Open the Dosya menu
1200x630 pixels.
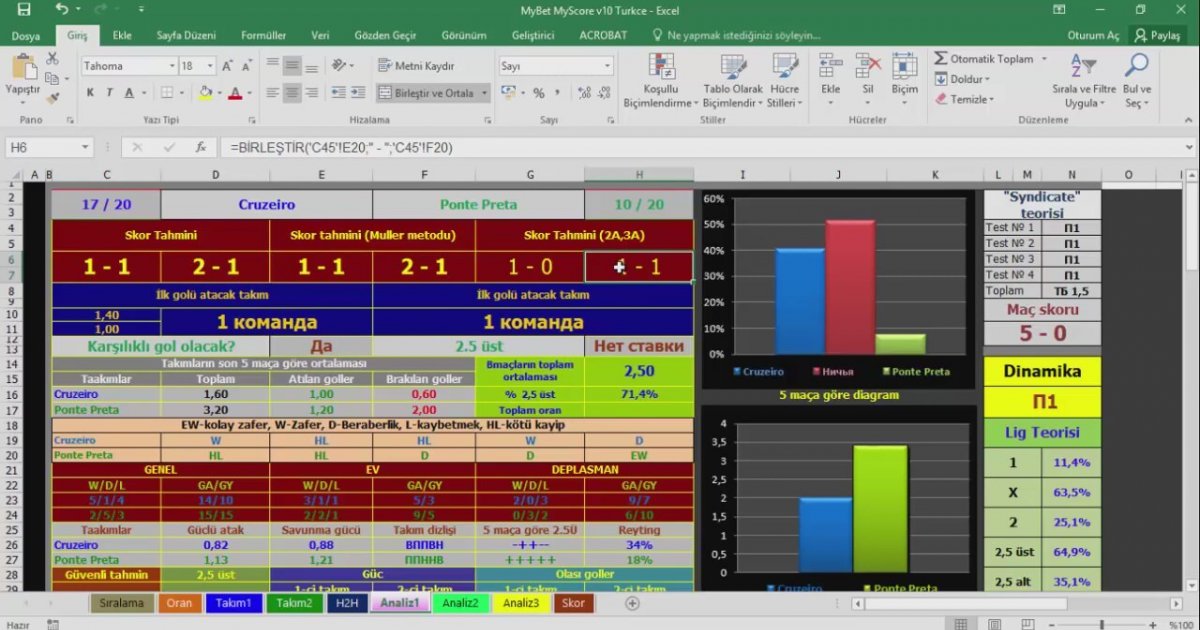26,35
